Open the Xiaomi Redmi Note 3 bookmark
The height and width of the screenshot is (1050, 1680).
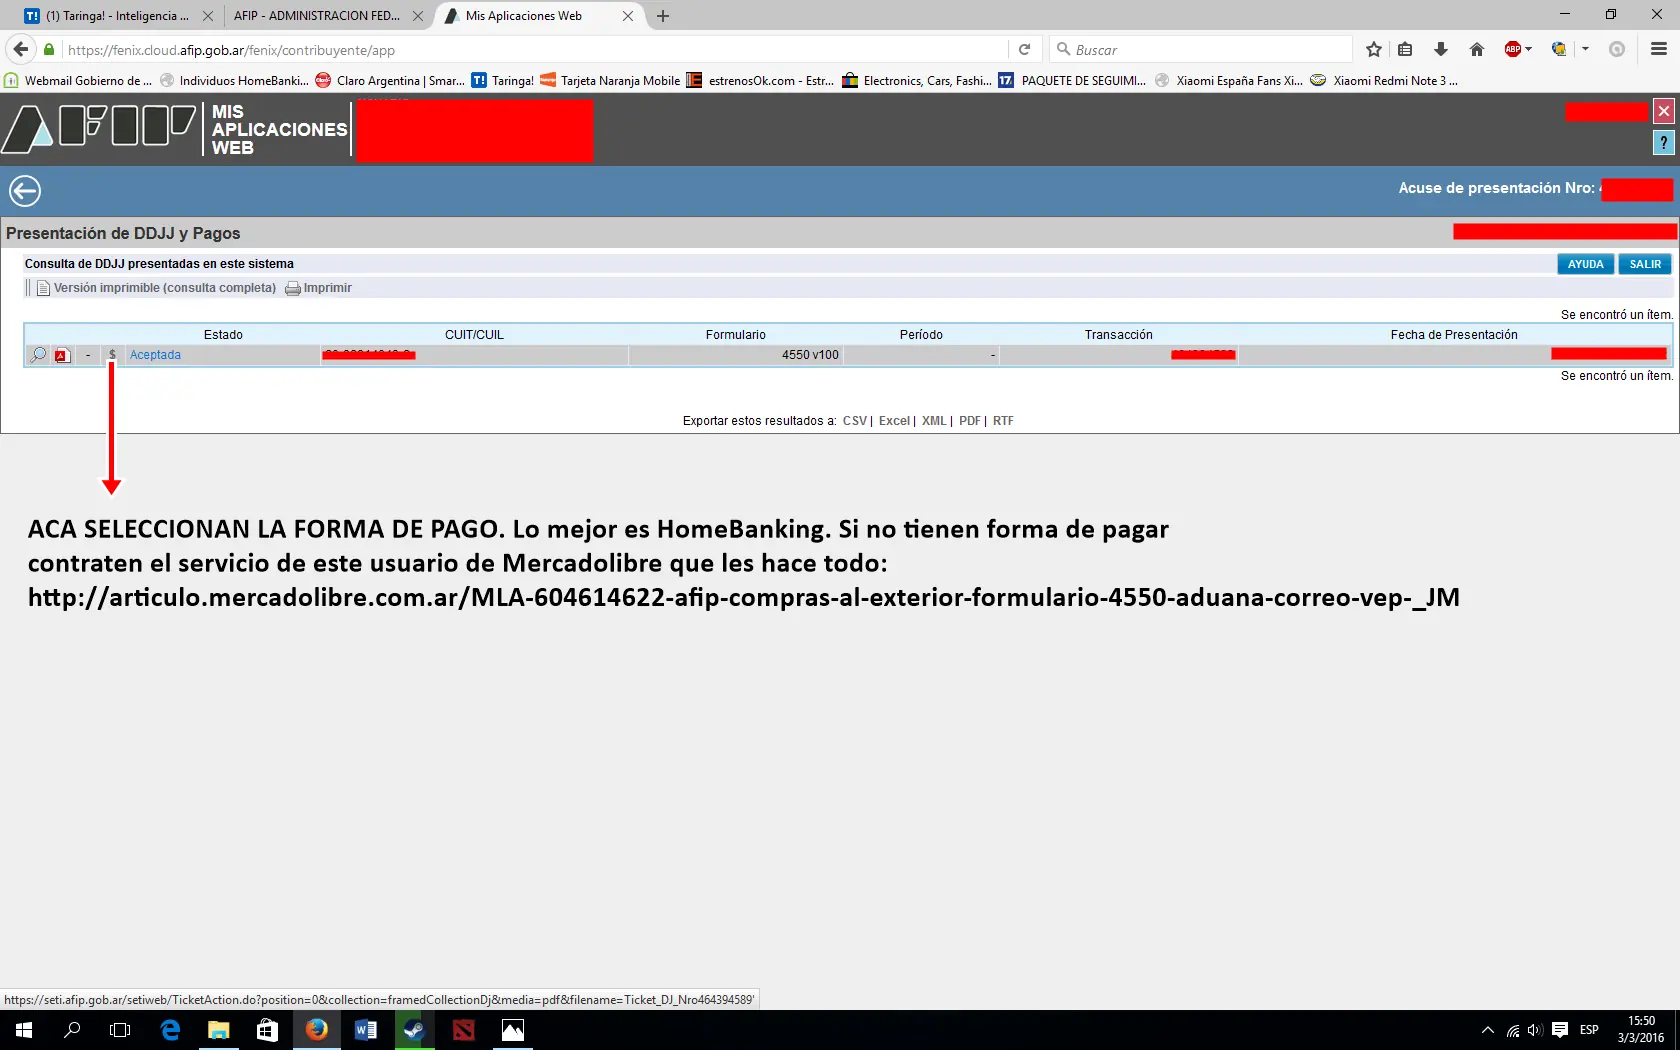click(x=1384, y=81)
